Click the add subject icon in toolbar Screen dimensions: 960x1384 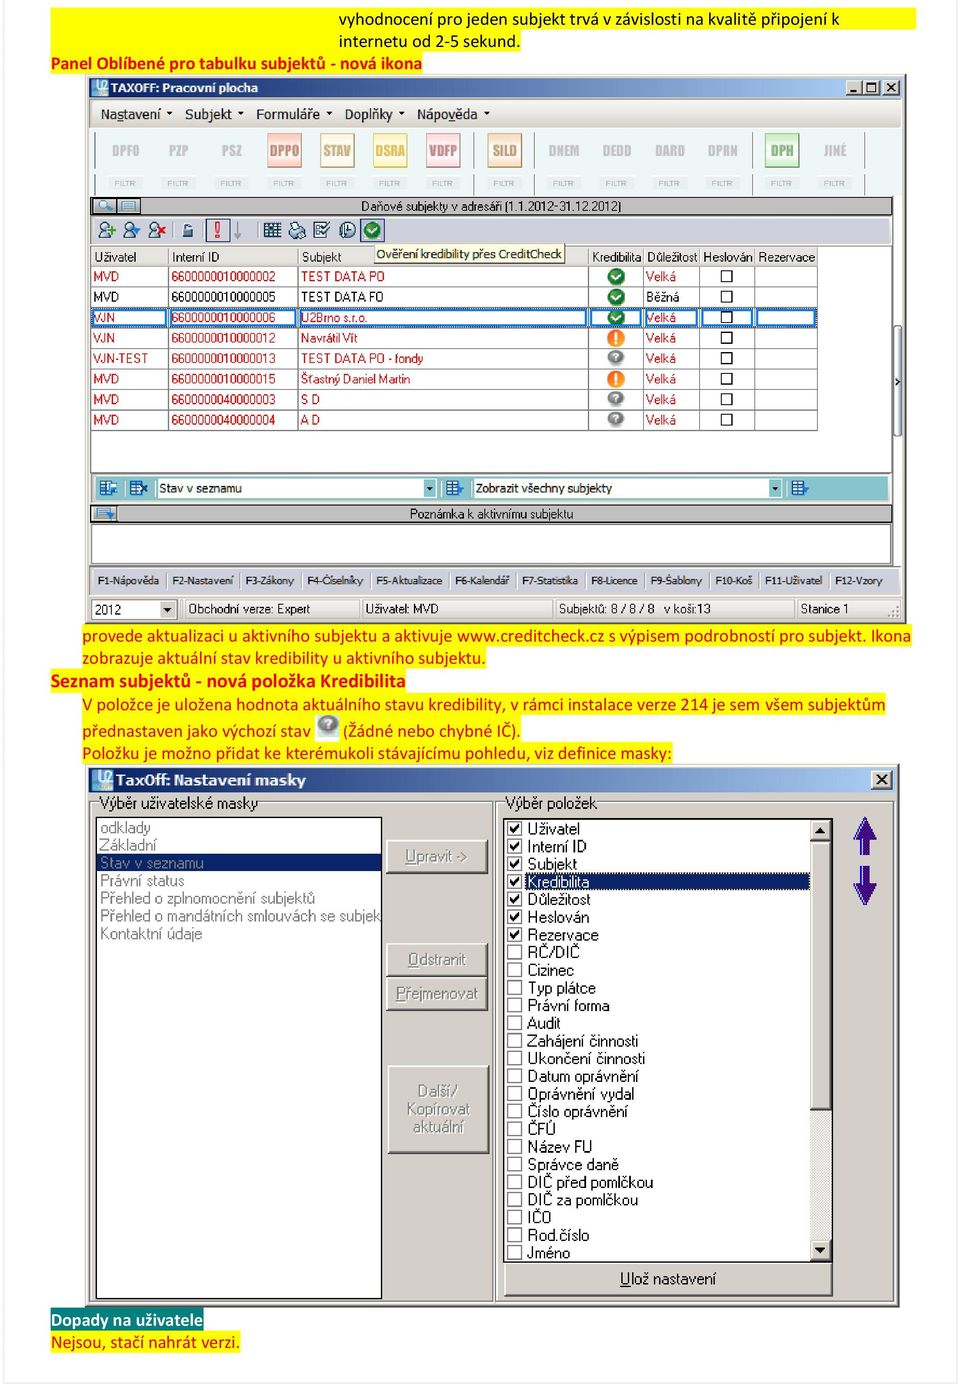click(x=106, y=230)
